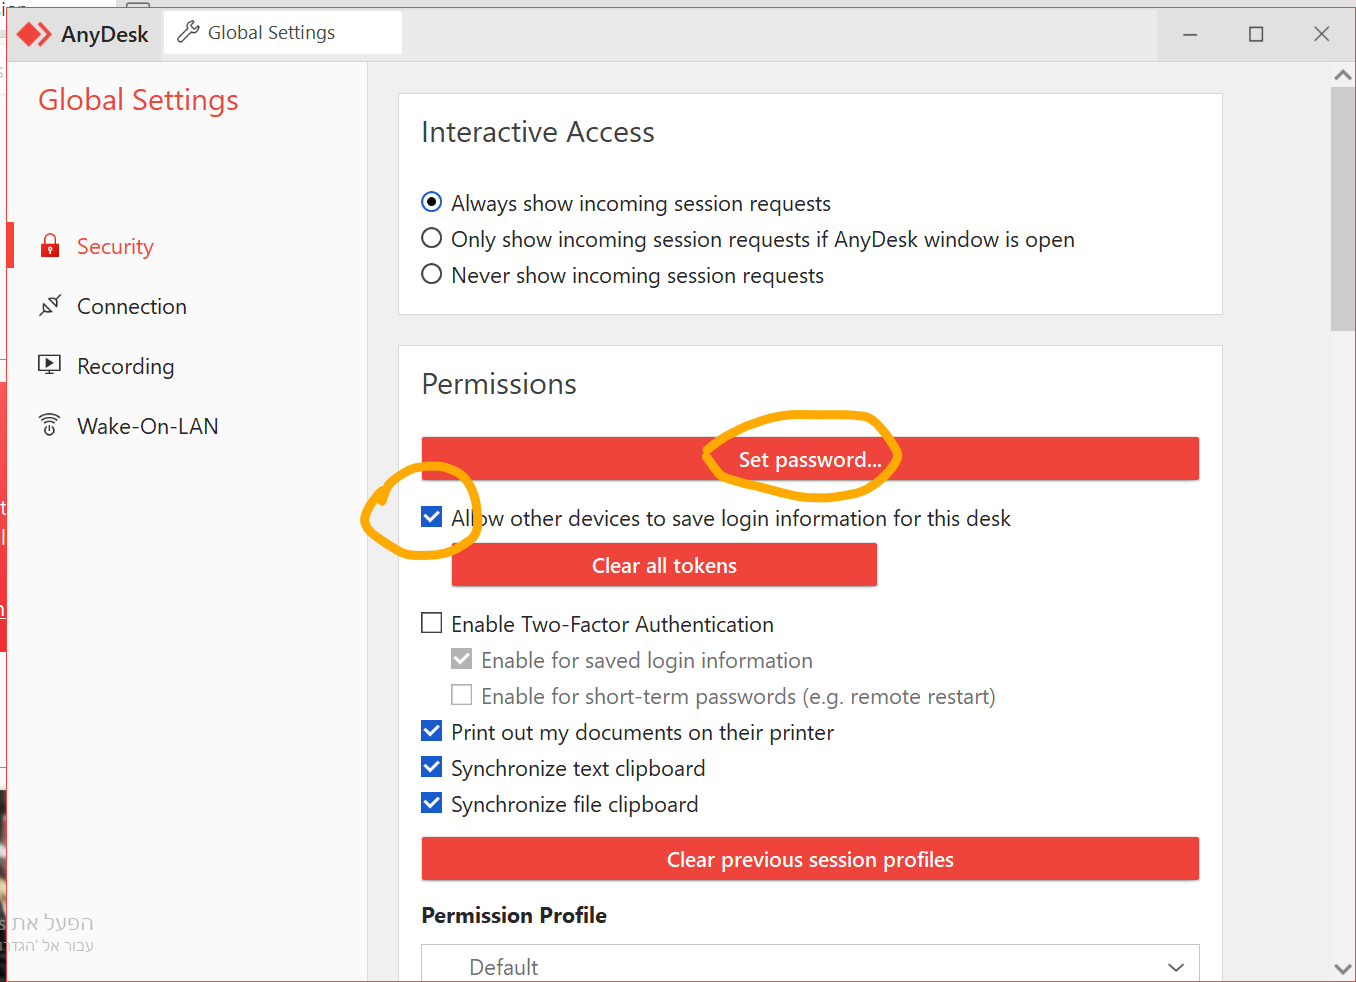Click the AnyDesk logo icon
Image resolution: width=1356 pixels, height=982 pixels.
(x=34, y=34)
